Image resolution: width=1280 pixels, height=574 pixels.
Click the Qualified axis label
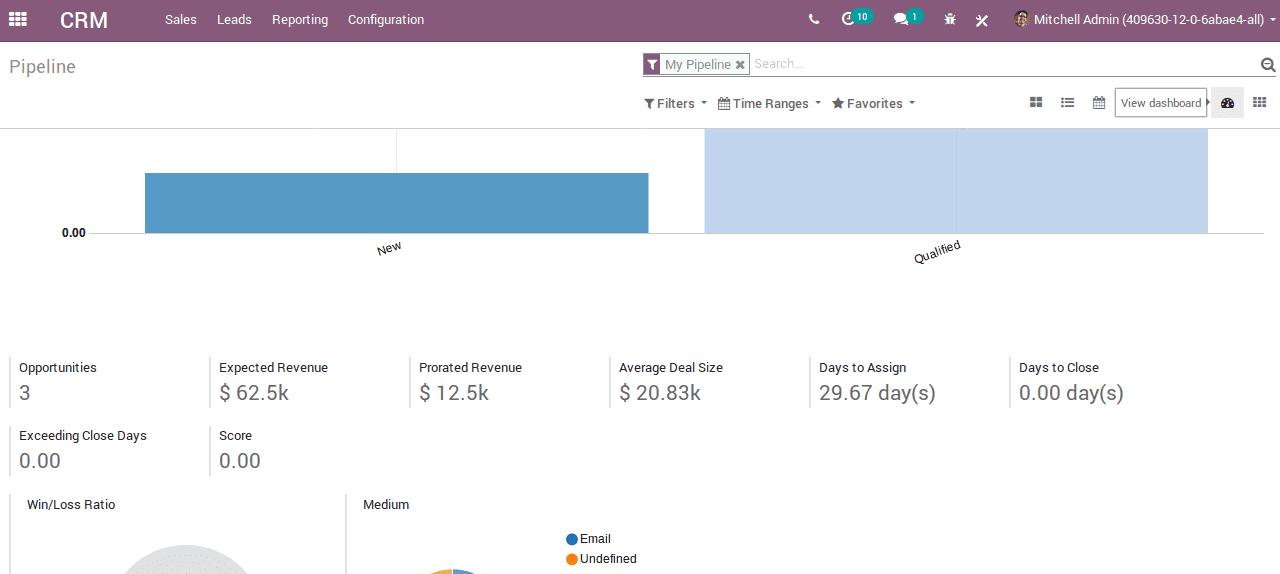tap(937, 252)
